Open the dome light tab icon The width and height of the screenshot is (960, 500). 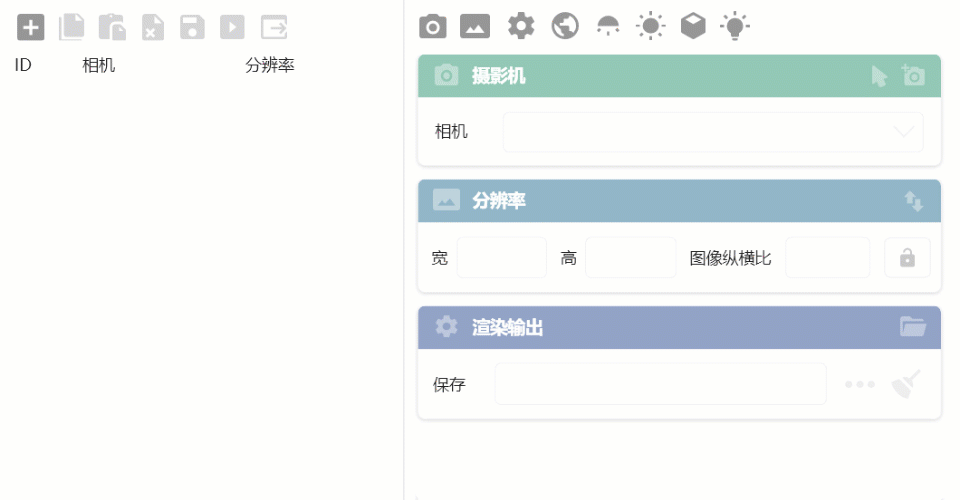pyautogui.click(x=608, y=26)
